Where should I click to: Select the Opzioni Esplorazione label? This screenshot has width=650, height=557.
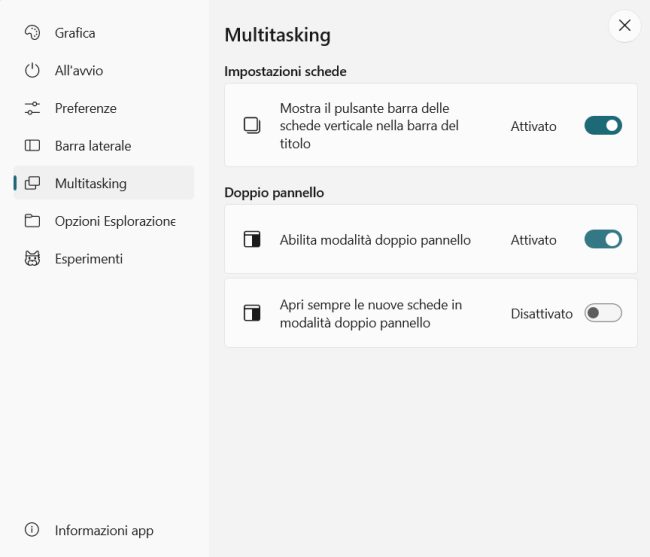point(115,221)
